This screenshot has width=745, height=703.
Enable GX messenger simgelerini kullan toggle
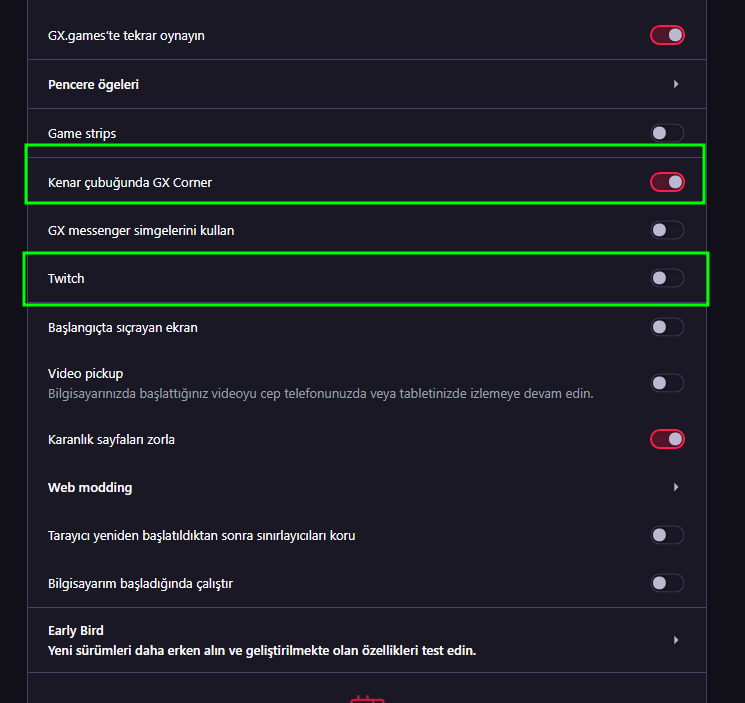pos(667,230)
